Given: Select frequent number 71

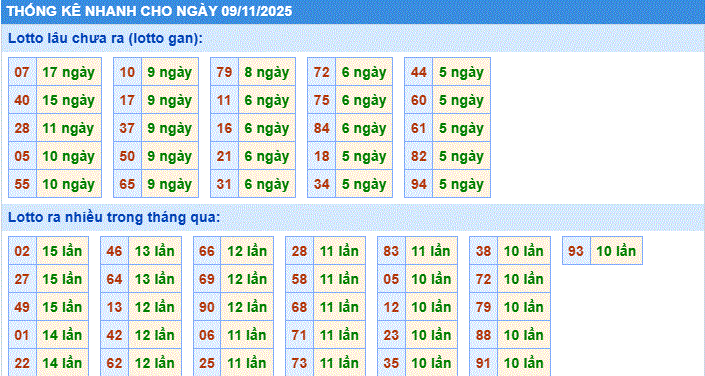Looking at the screenshot, I should 299,335.
